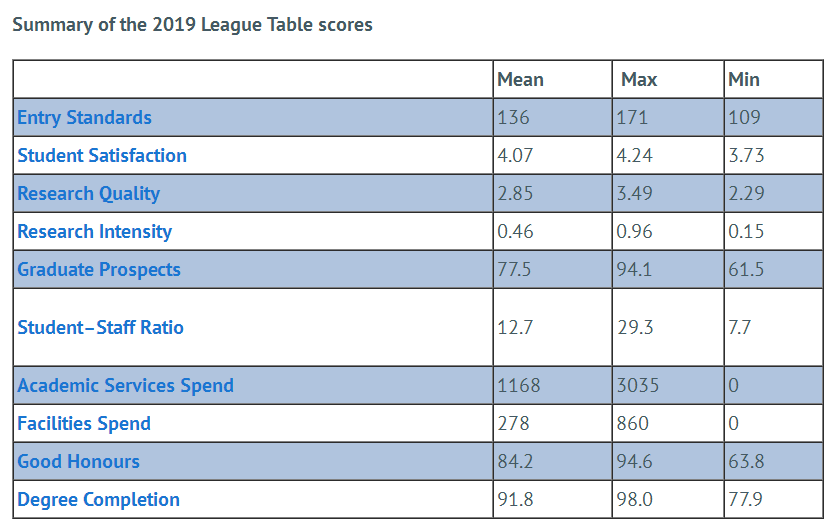834x527 pixels.
Task: Open the Academic Services Spend link
Action: point(125,386)
